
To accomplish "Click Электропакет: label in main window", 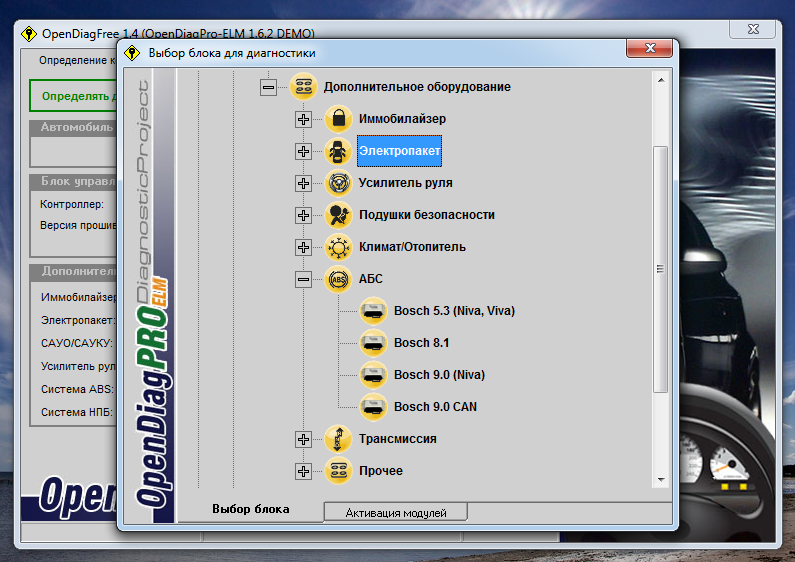I will pos(78,321).
